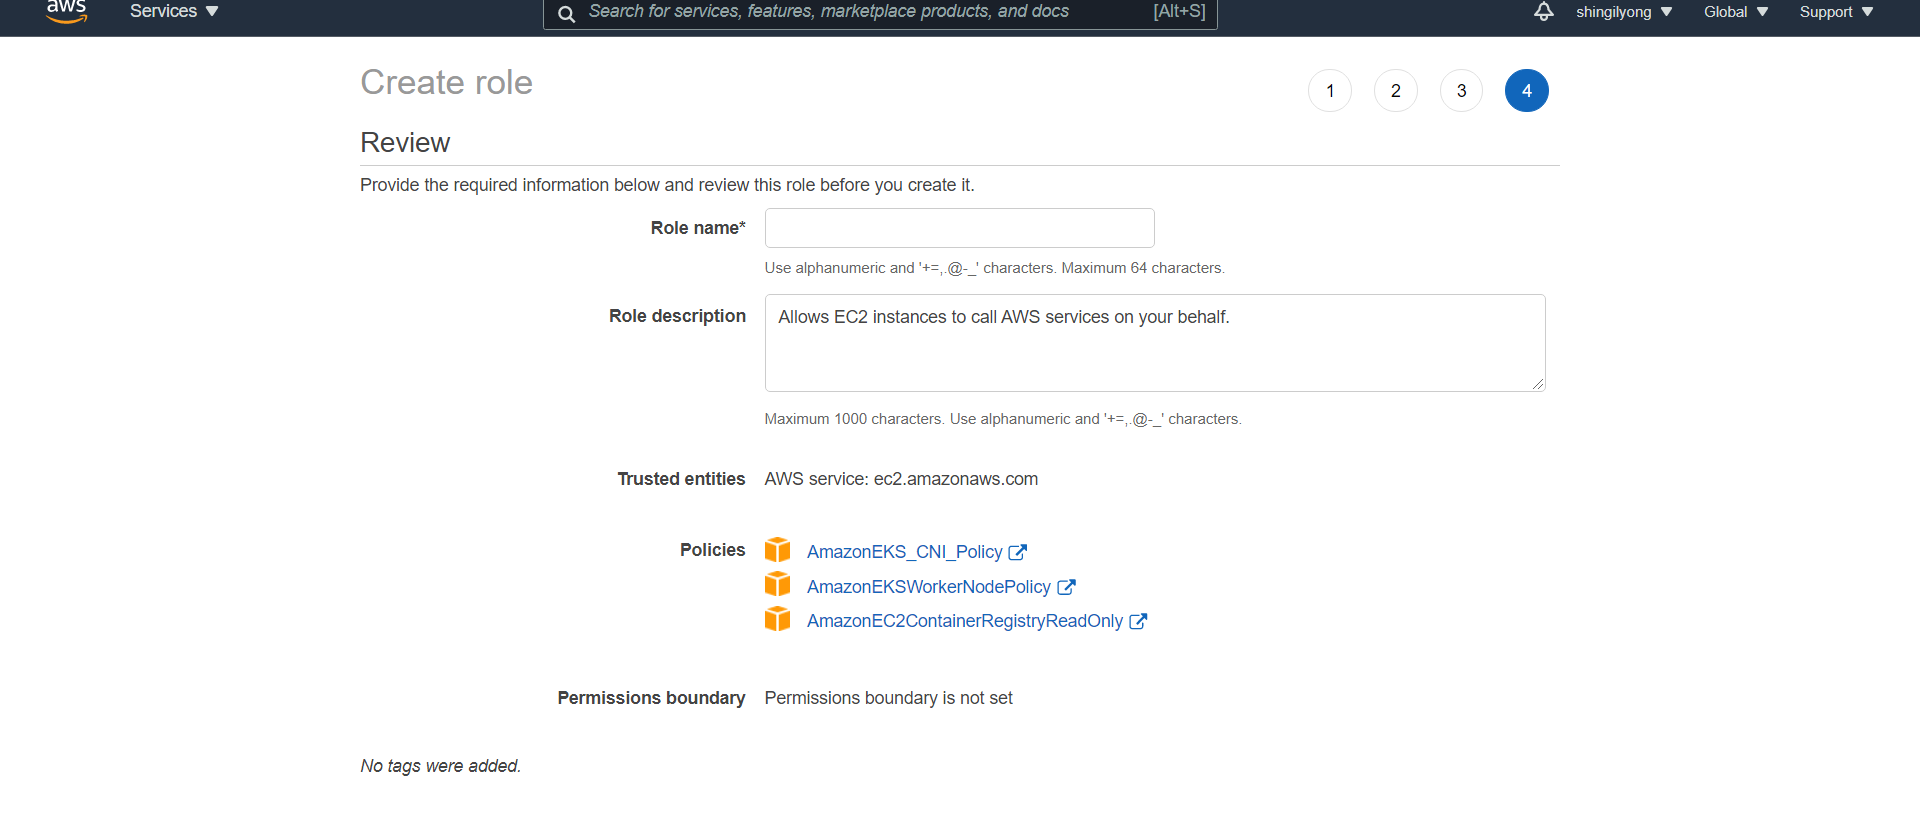Click the AmazonEKS_CNI_Policy box icon

pos(777,550)
